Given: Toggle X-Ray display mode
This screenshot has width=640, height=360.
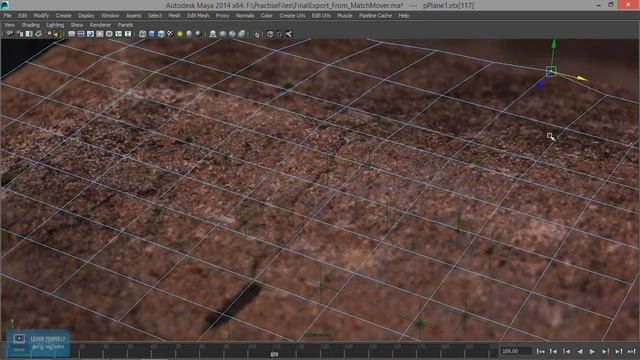Looking at the screenshot, I should click(222, 34).
